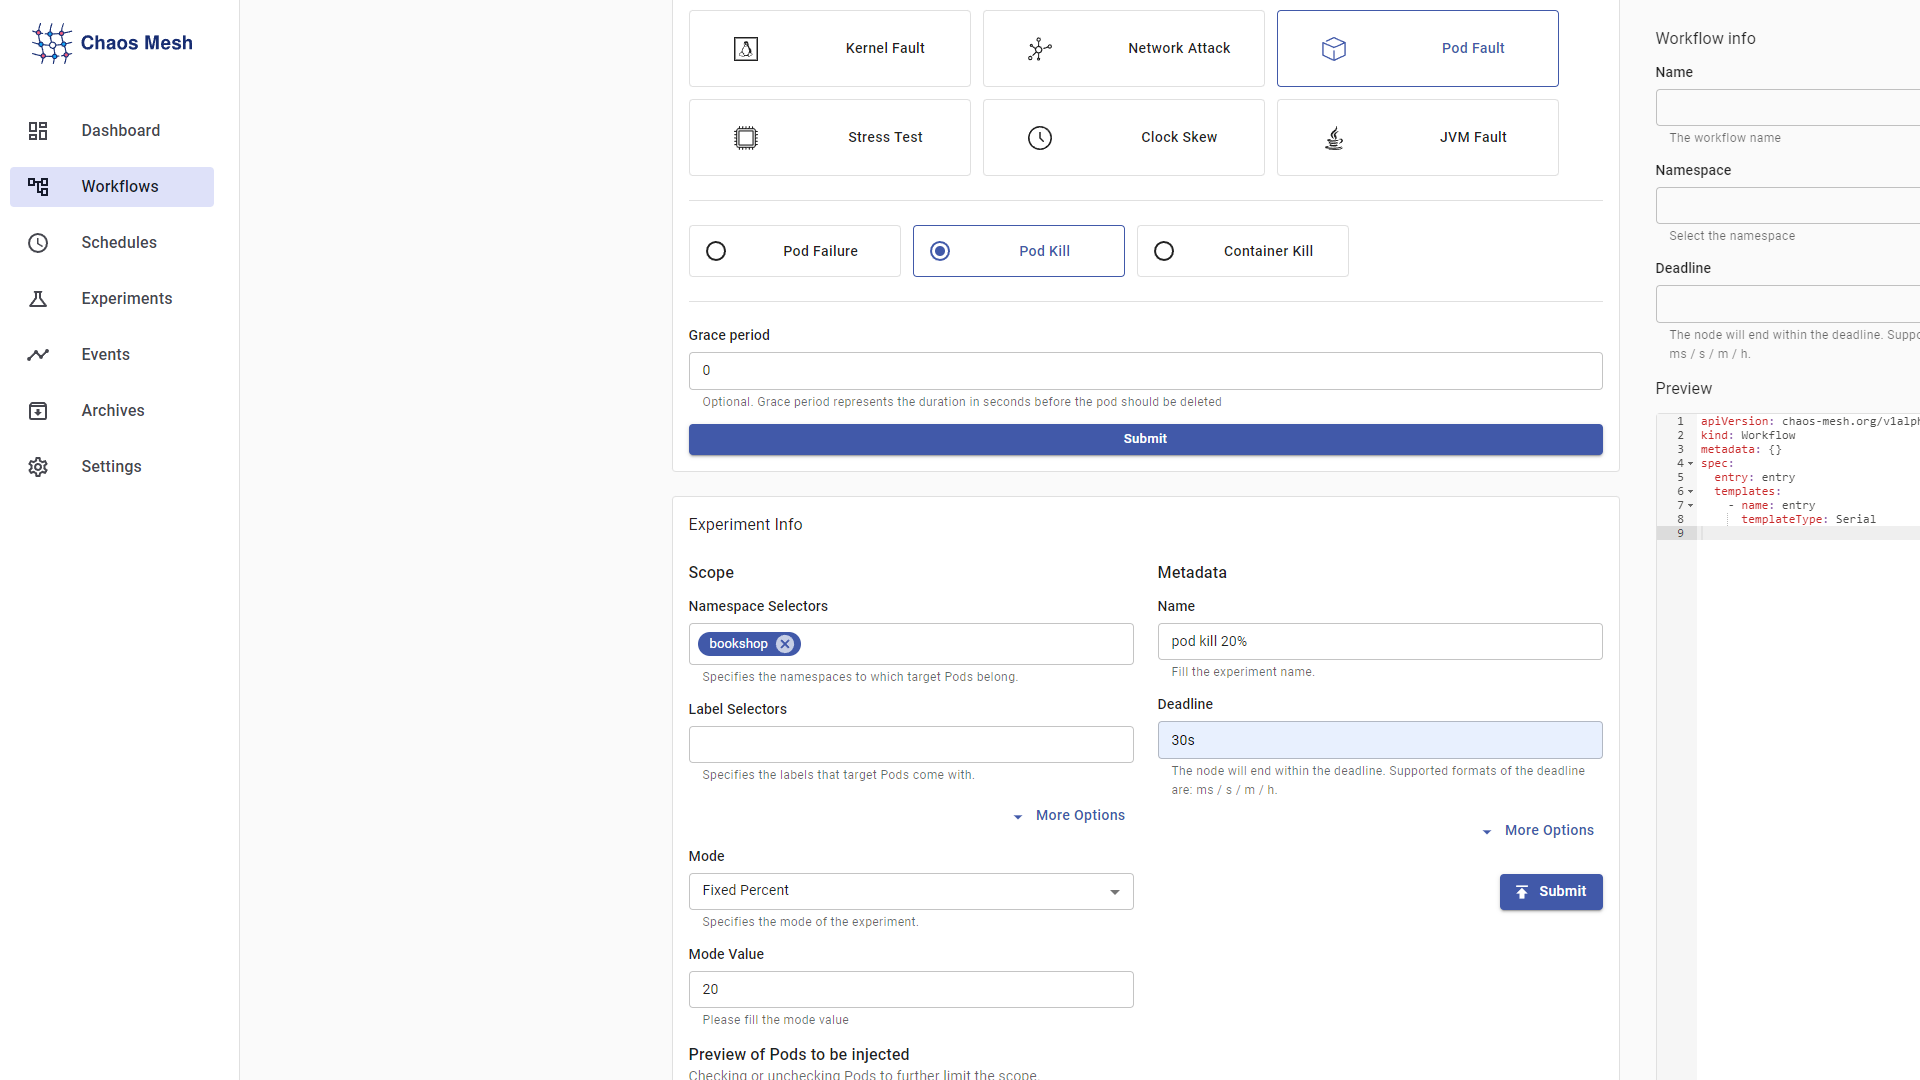Click the JVM Fault Java icon
Image resolution: width=1920 pixels, height=1080 pixels.
point(1334,138)
